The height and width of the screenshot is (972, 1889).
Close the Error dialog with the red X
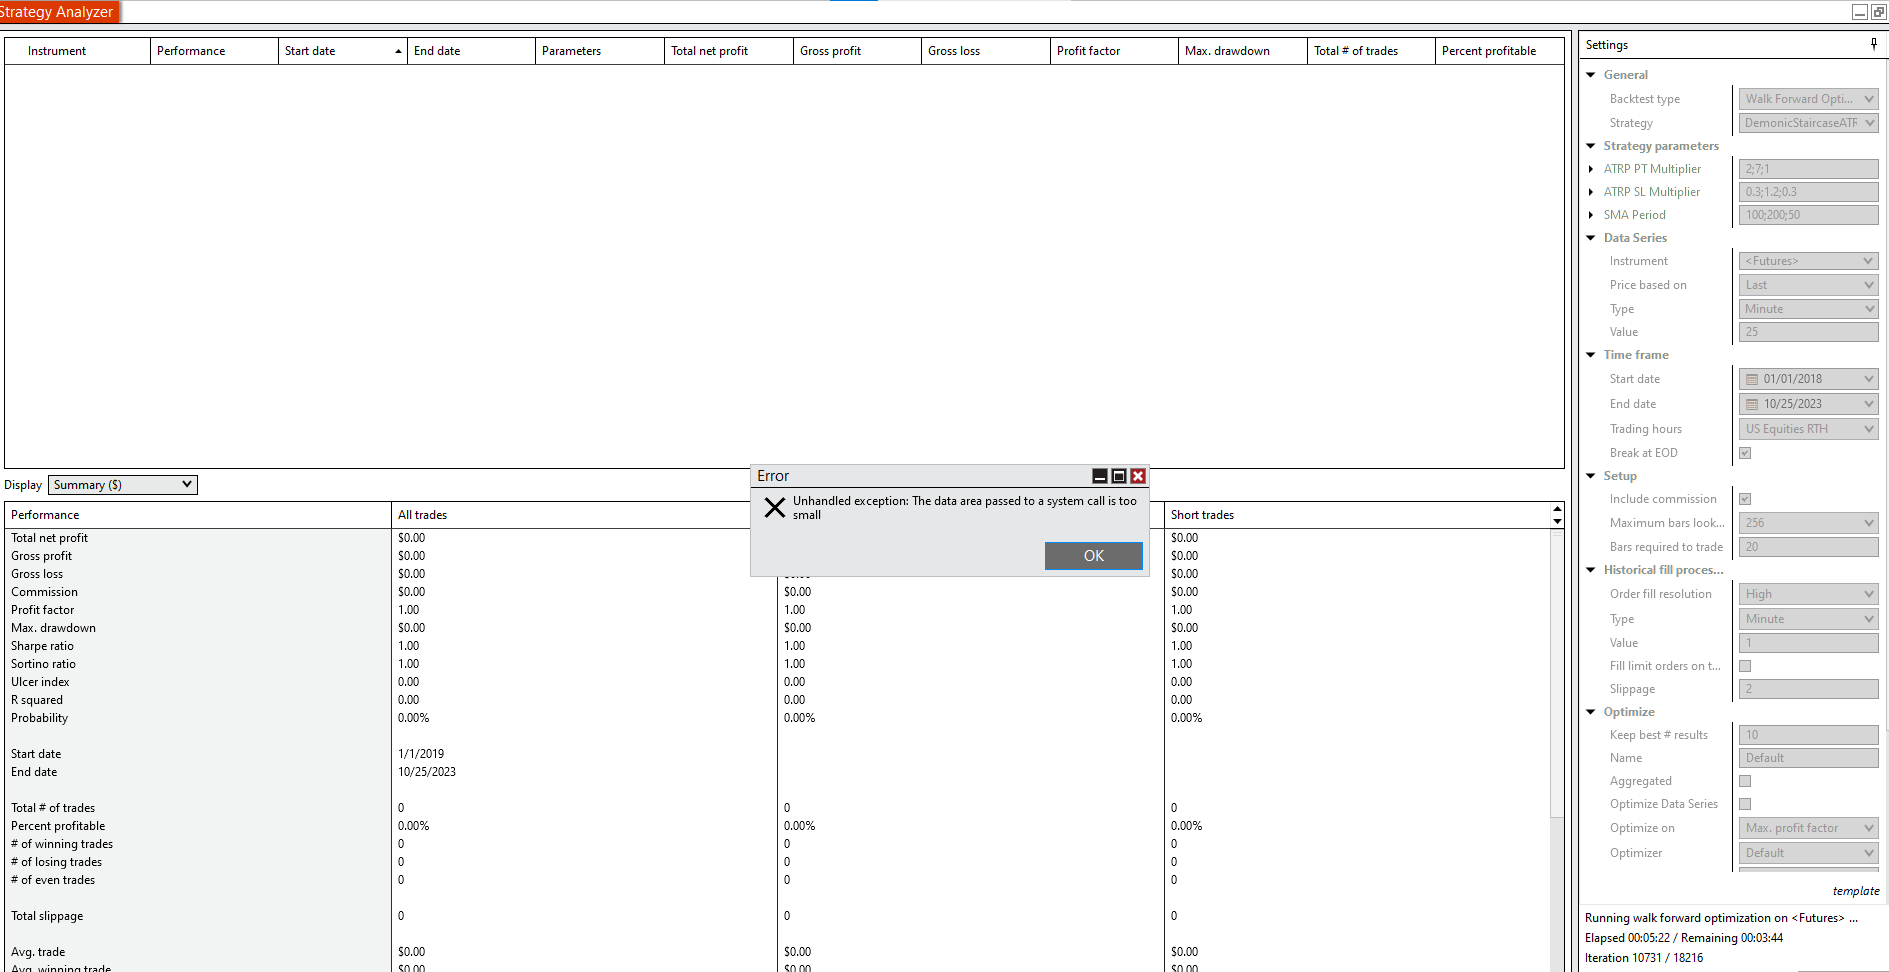click(x=1138, y=476)
